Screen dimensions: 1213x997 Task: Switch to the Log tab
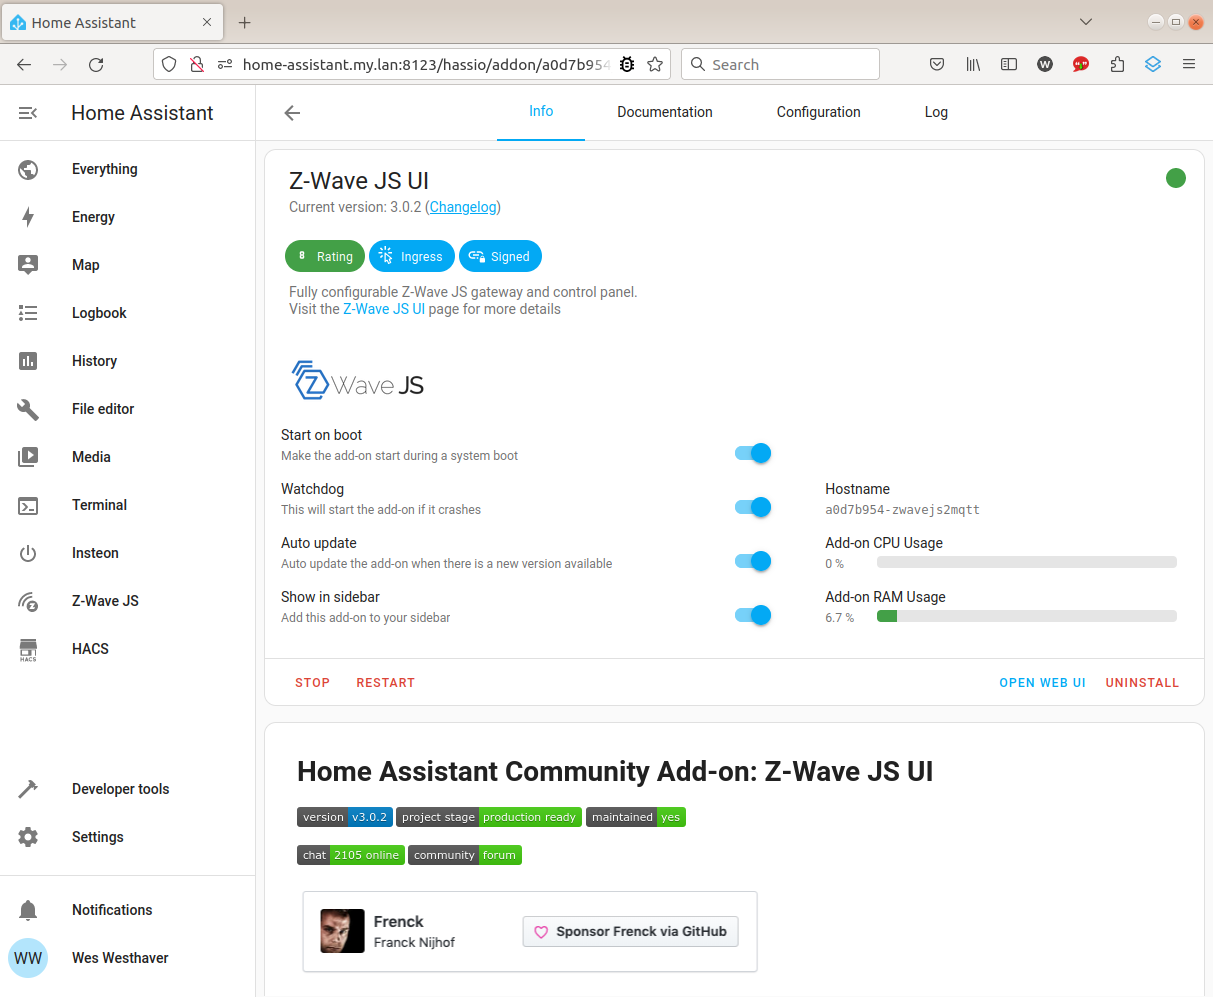(936, 112)
